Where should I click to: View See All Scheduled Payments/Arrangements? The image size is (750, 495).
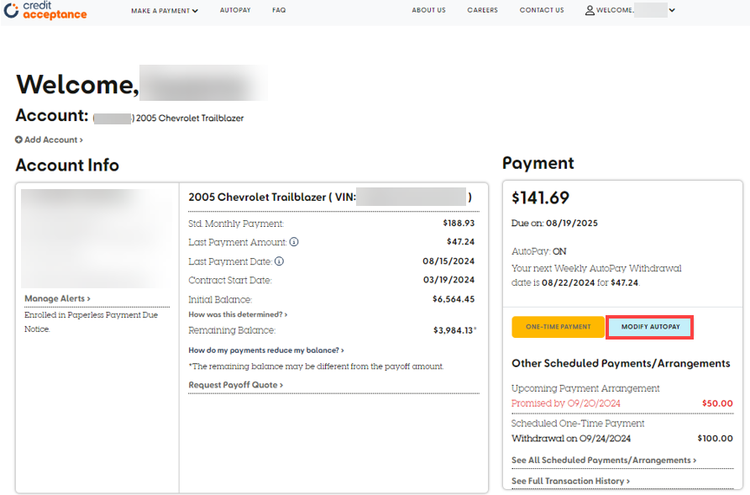[603, 460]
